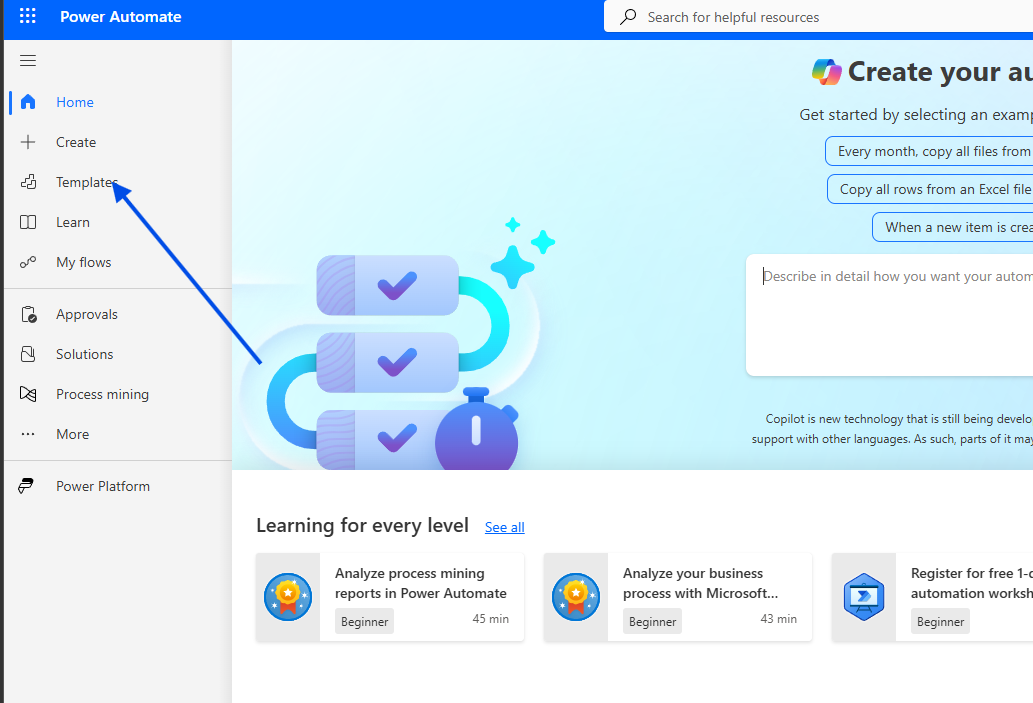The width and height of the screenshot is (1033, 703).
Task: Choose 'Copy all rows from an Excel' suggestion
Action: 932,189
